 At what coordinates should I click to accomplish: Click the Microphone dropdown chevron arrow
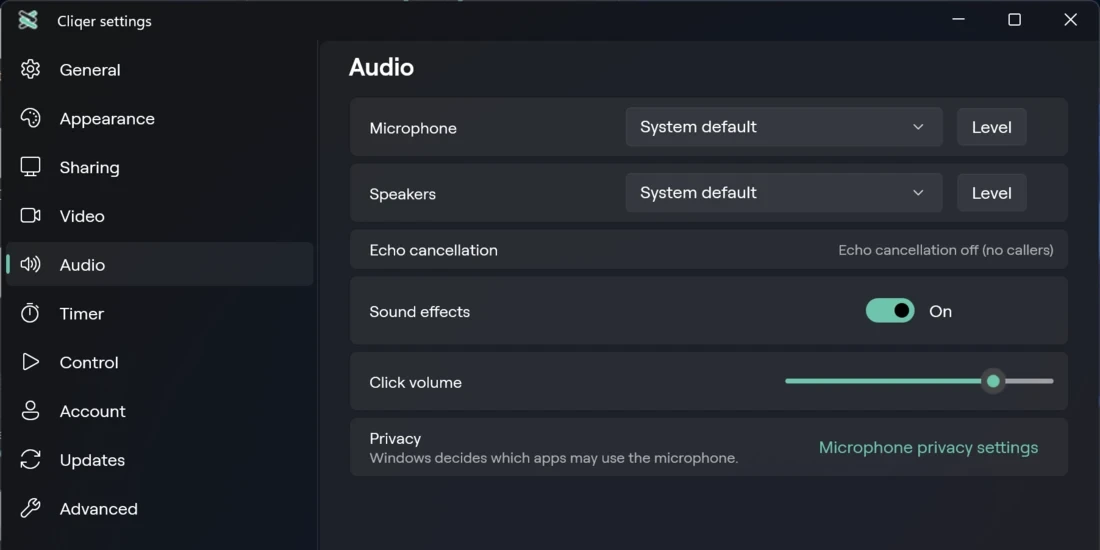point(918,127)
